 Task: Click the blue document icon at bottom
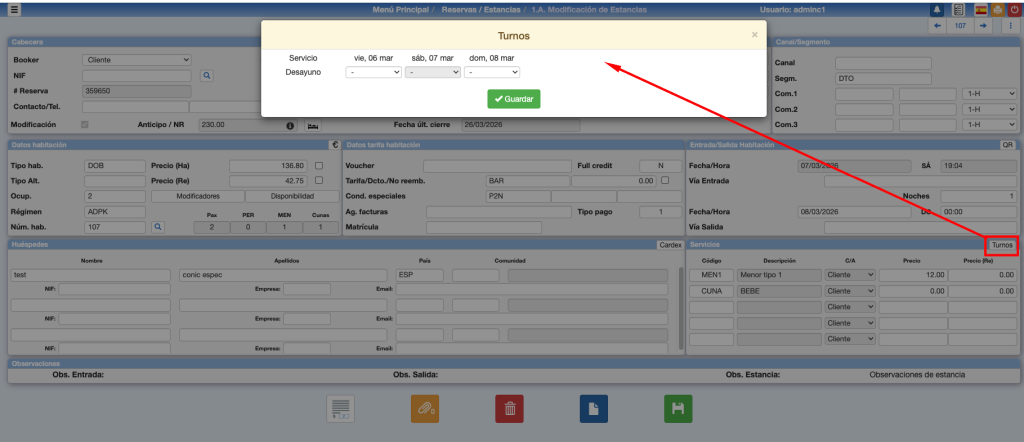(x=594, y=408)
